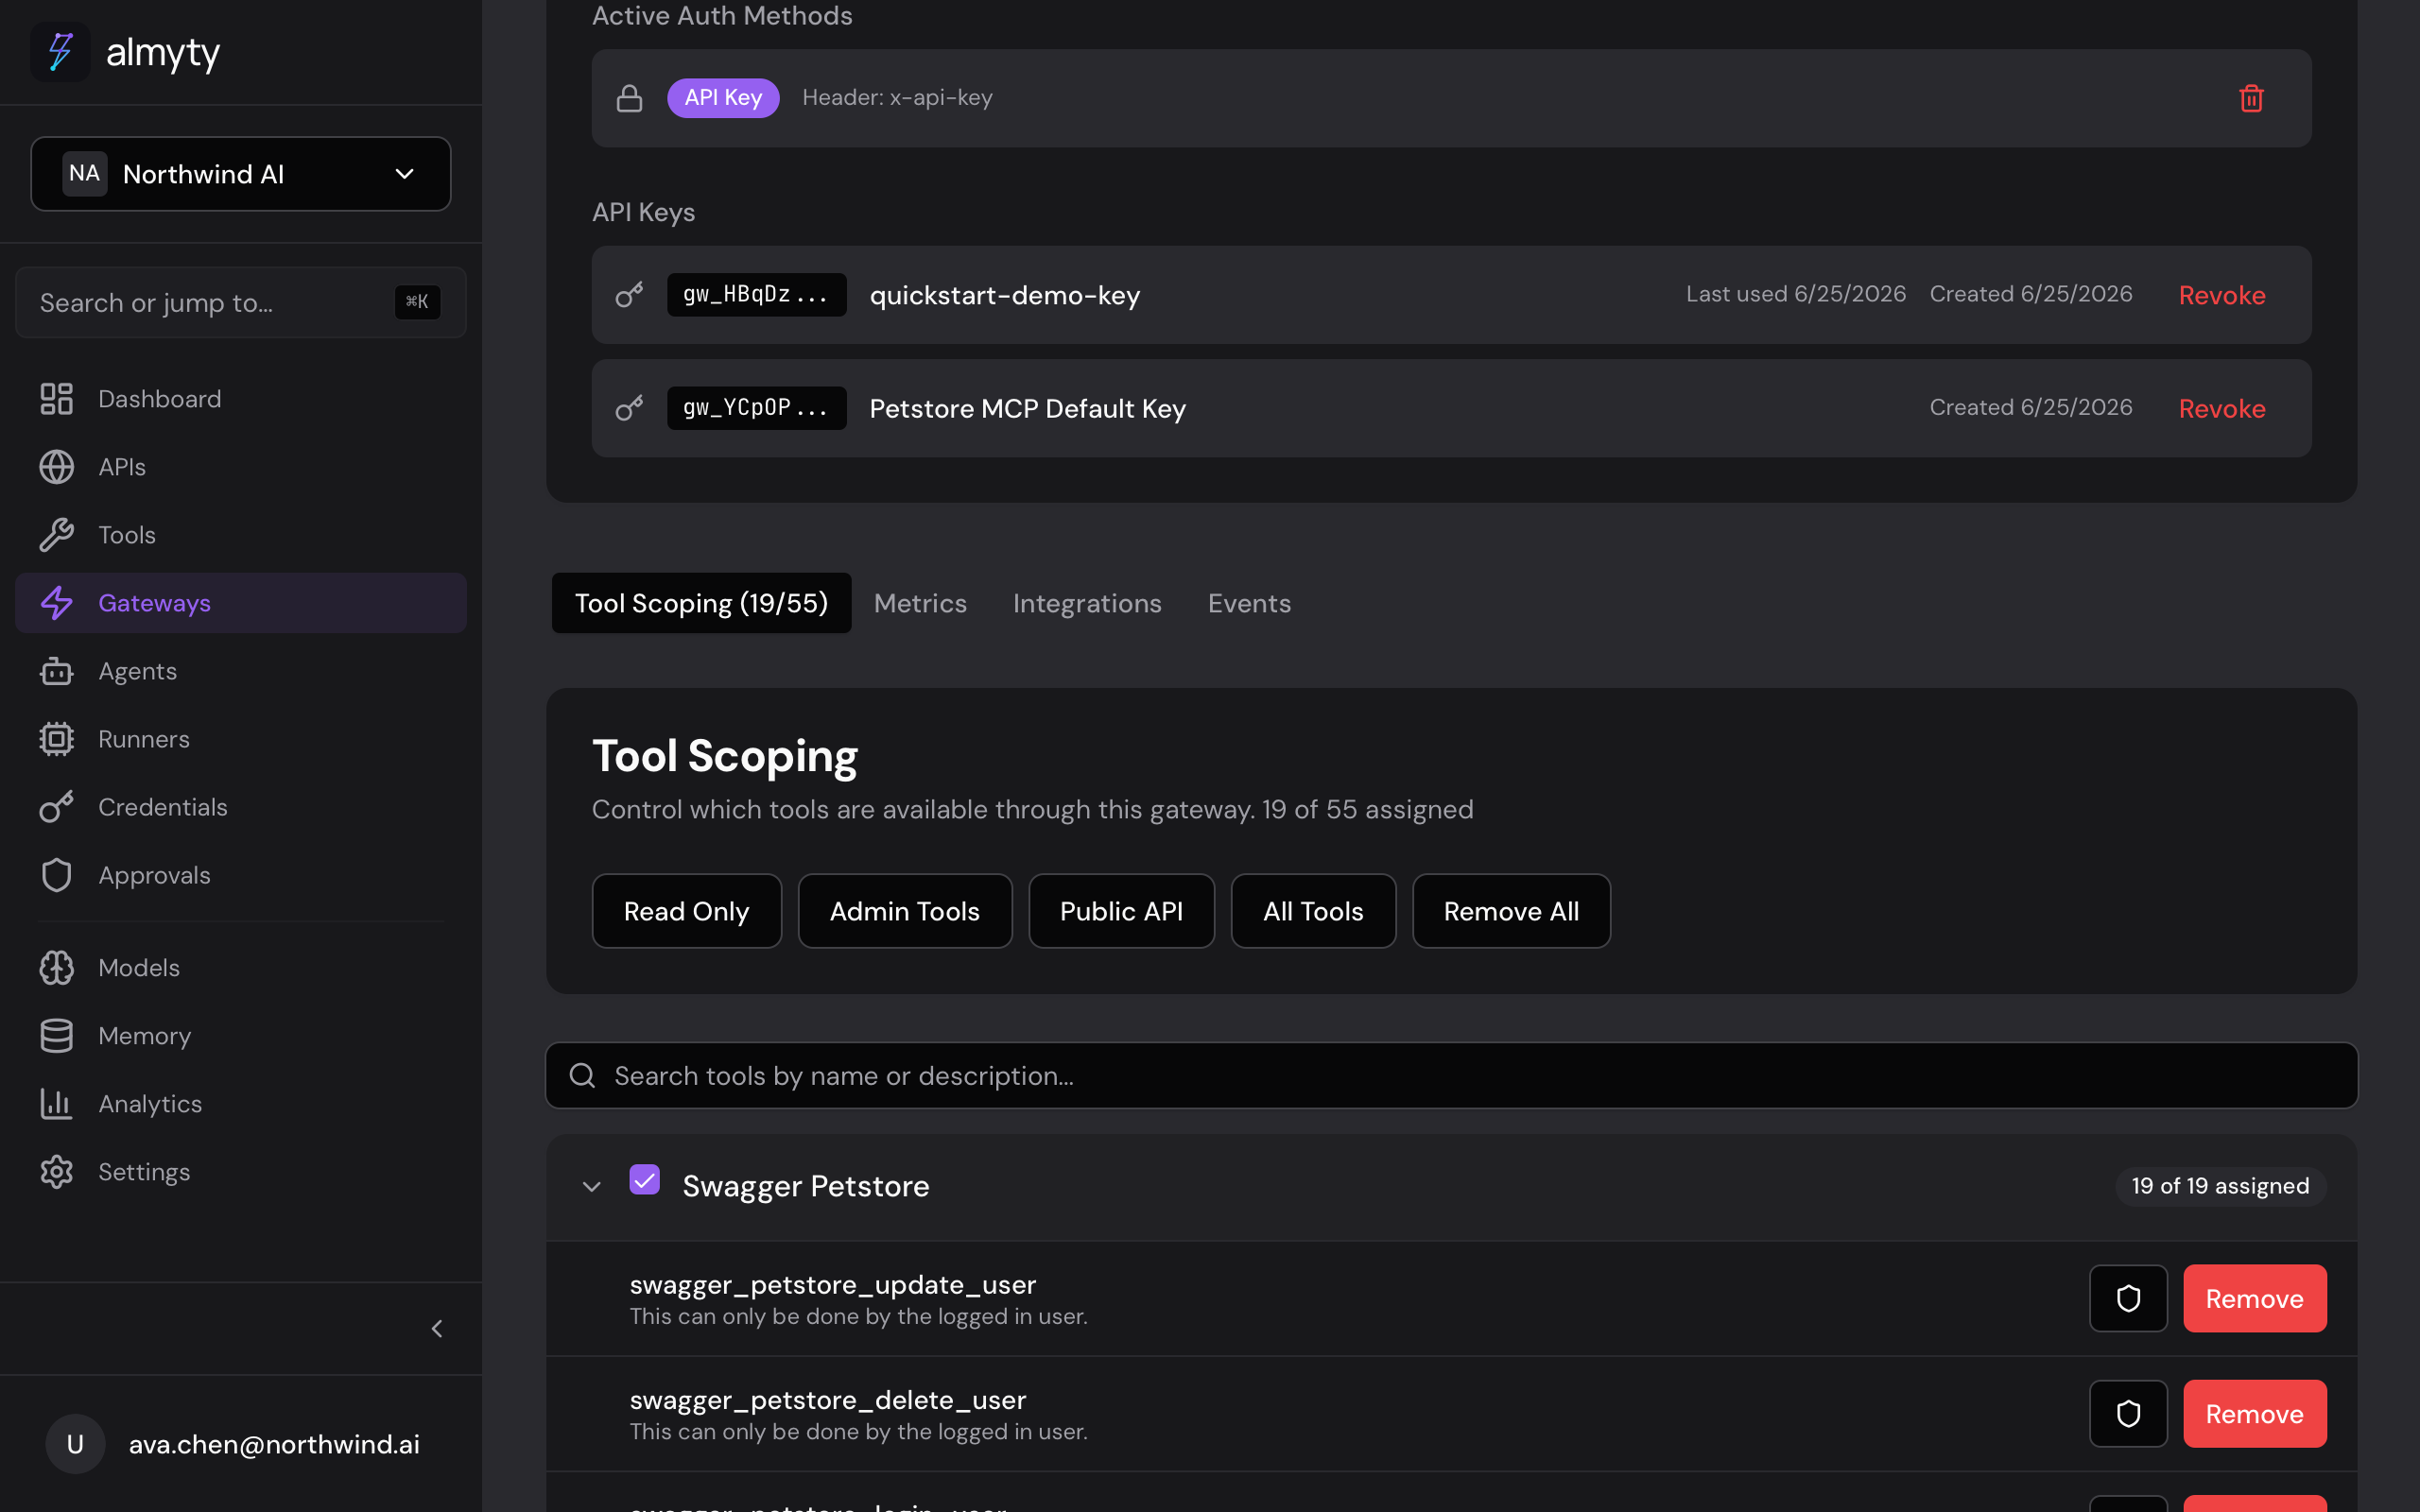This screenshot has height=1512, width=2420.
Task: Click the lock icon beside API Key
Action: coord(629,98)
